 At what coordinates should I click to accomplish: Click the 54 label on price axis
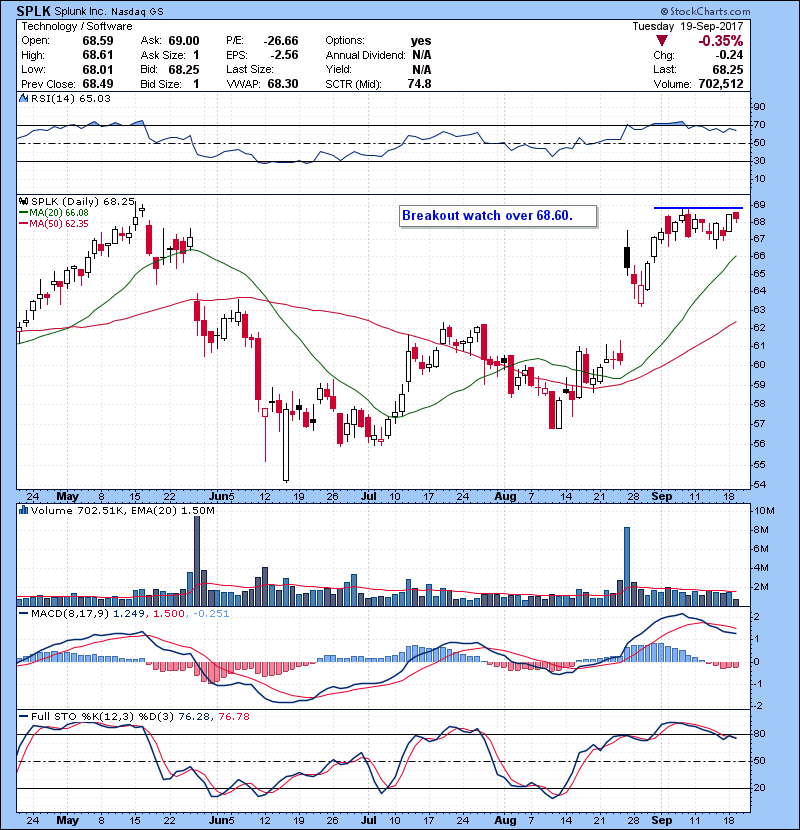tap(759, 485)
